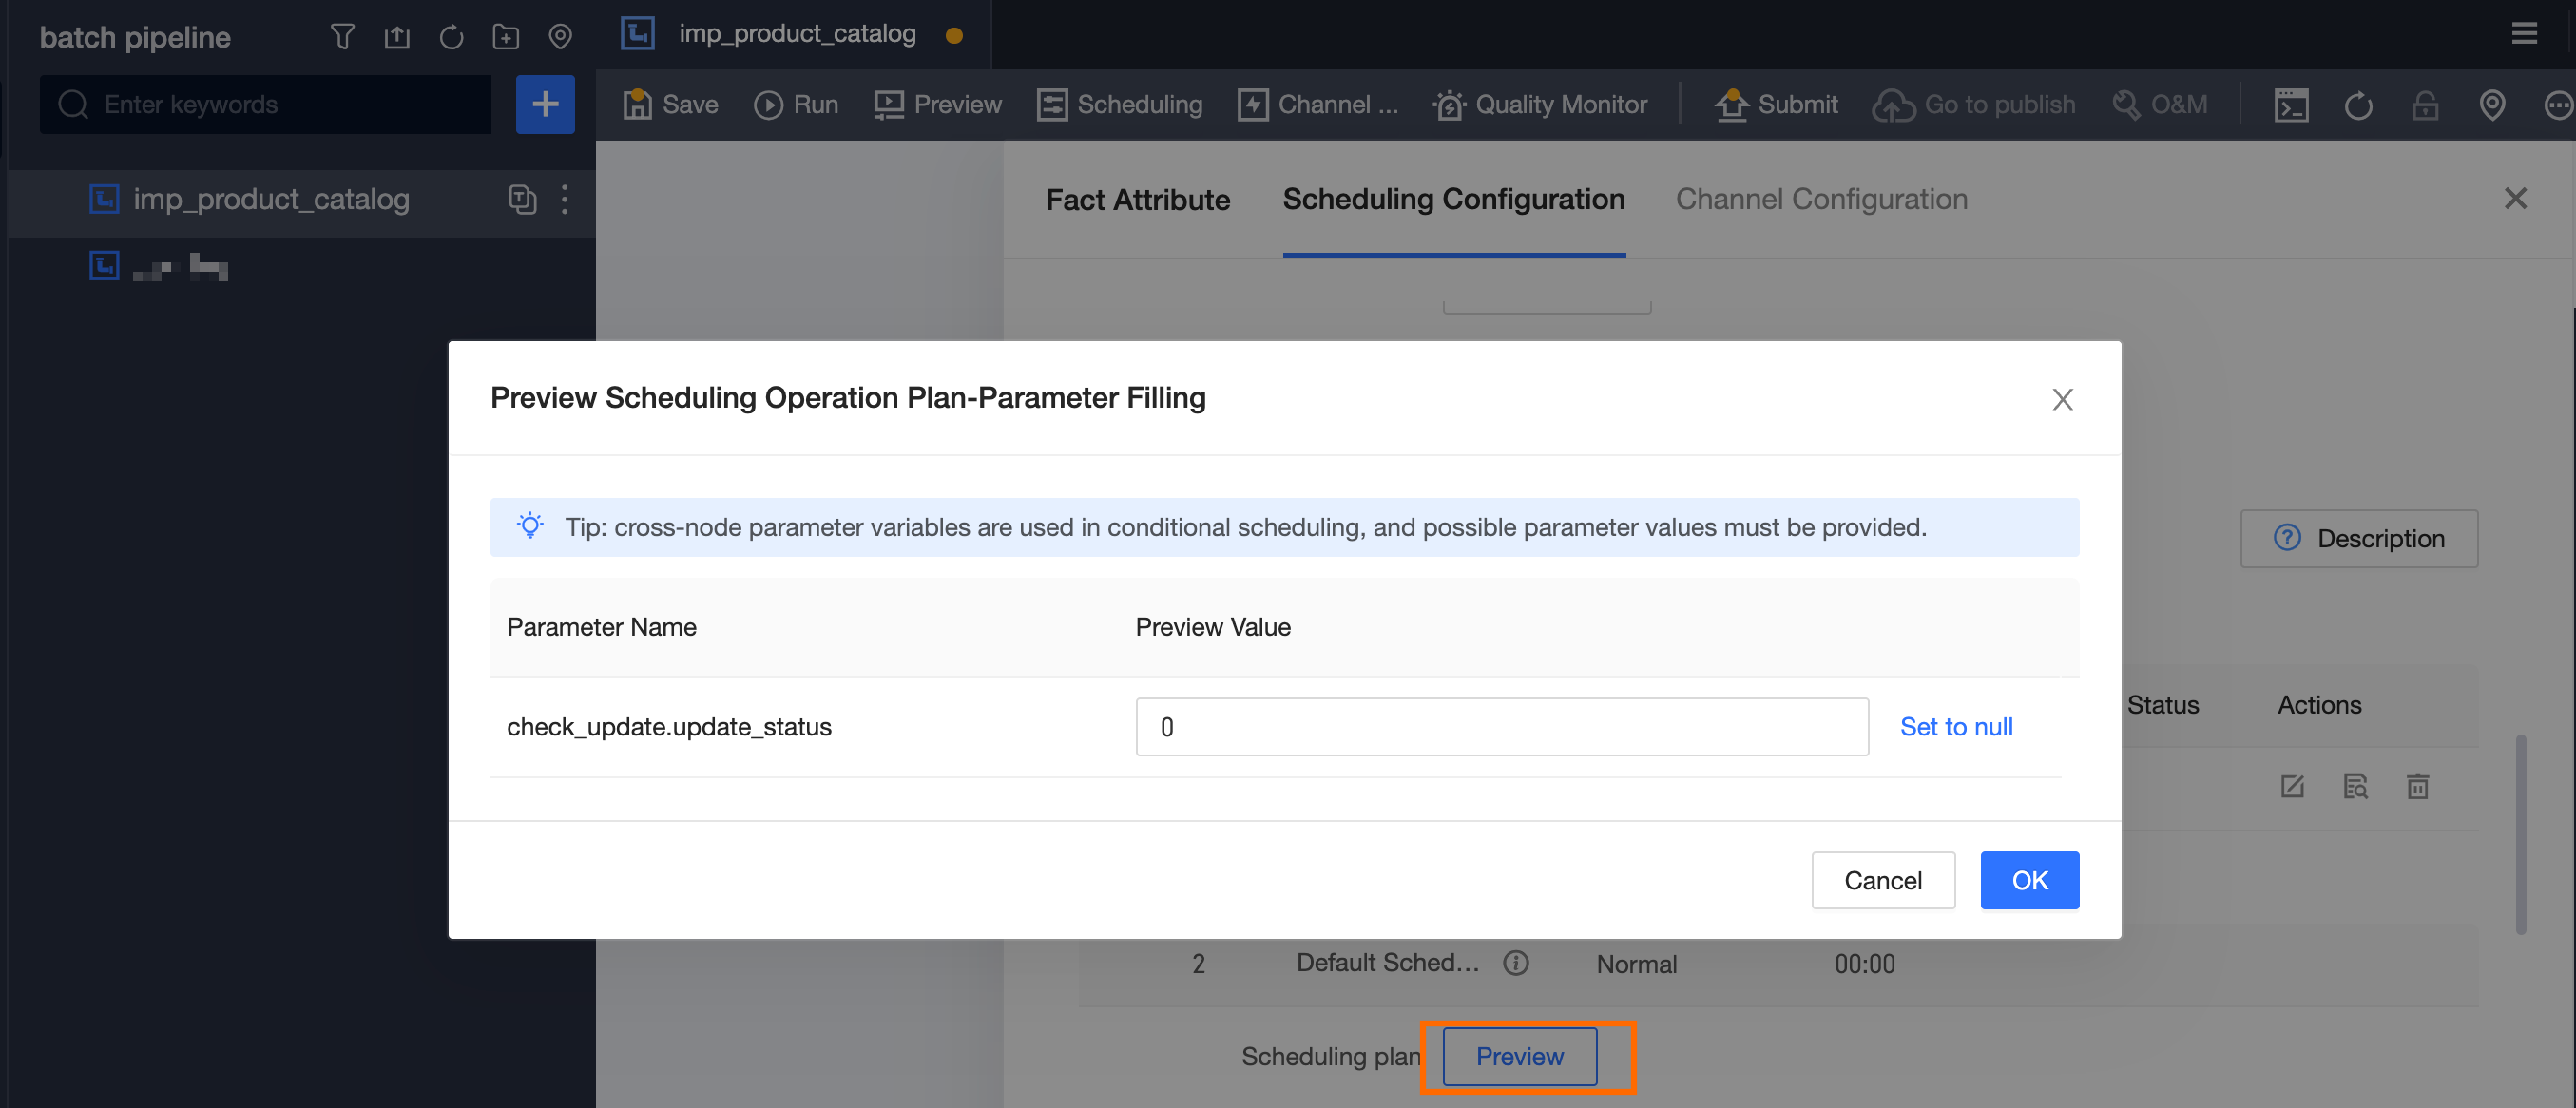Click the Enter keywords search box
2576x1108 pixels.
tap(266, 104)
